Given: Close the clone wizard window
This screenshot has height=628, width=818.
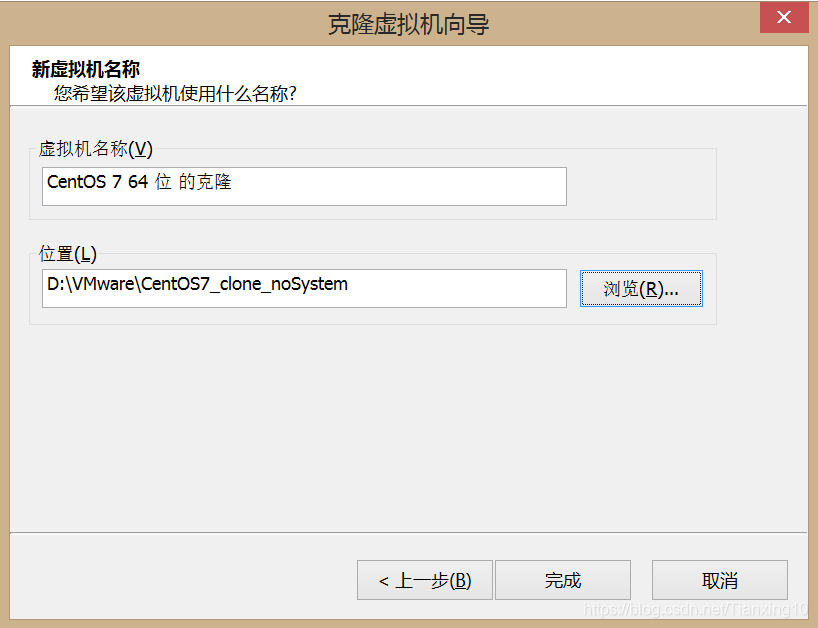Looking at the screenshot, I should [784, 17].
